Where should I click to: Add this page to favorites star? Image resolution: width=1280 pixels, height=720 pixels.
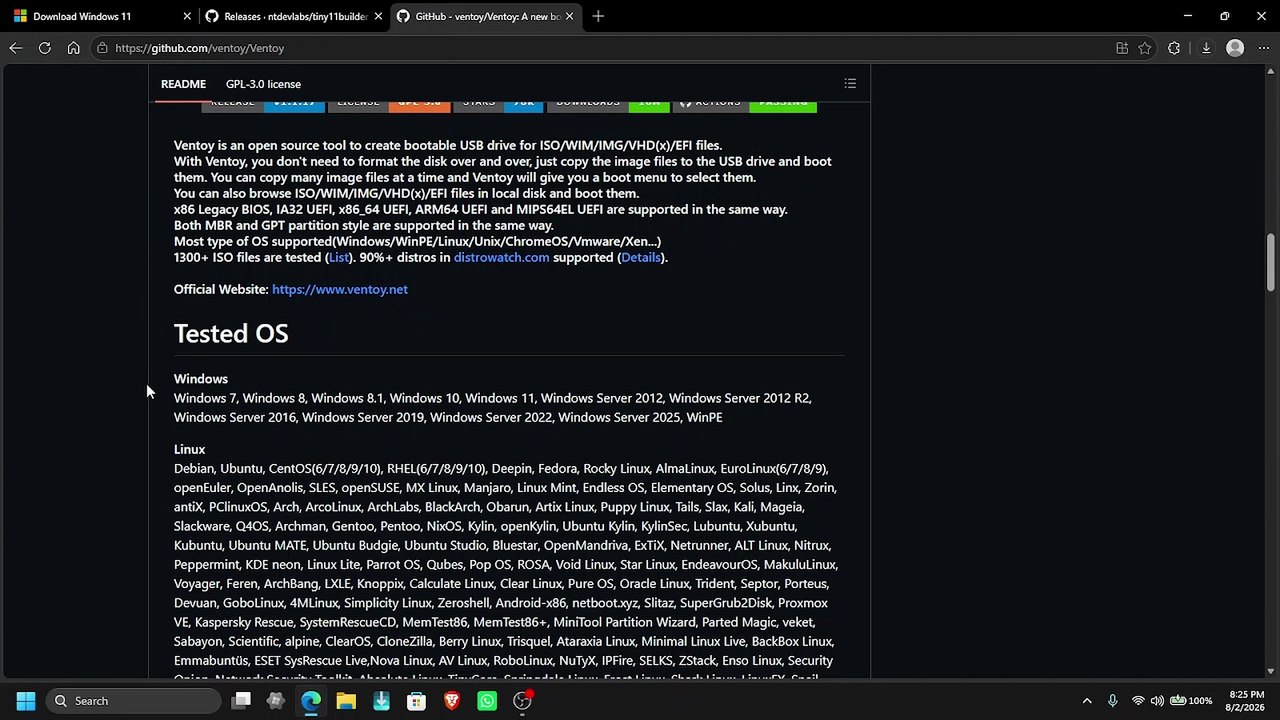pyautogui.click(x=1145, y=48)
